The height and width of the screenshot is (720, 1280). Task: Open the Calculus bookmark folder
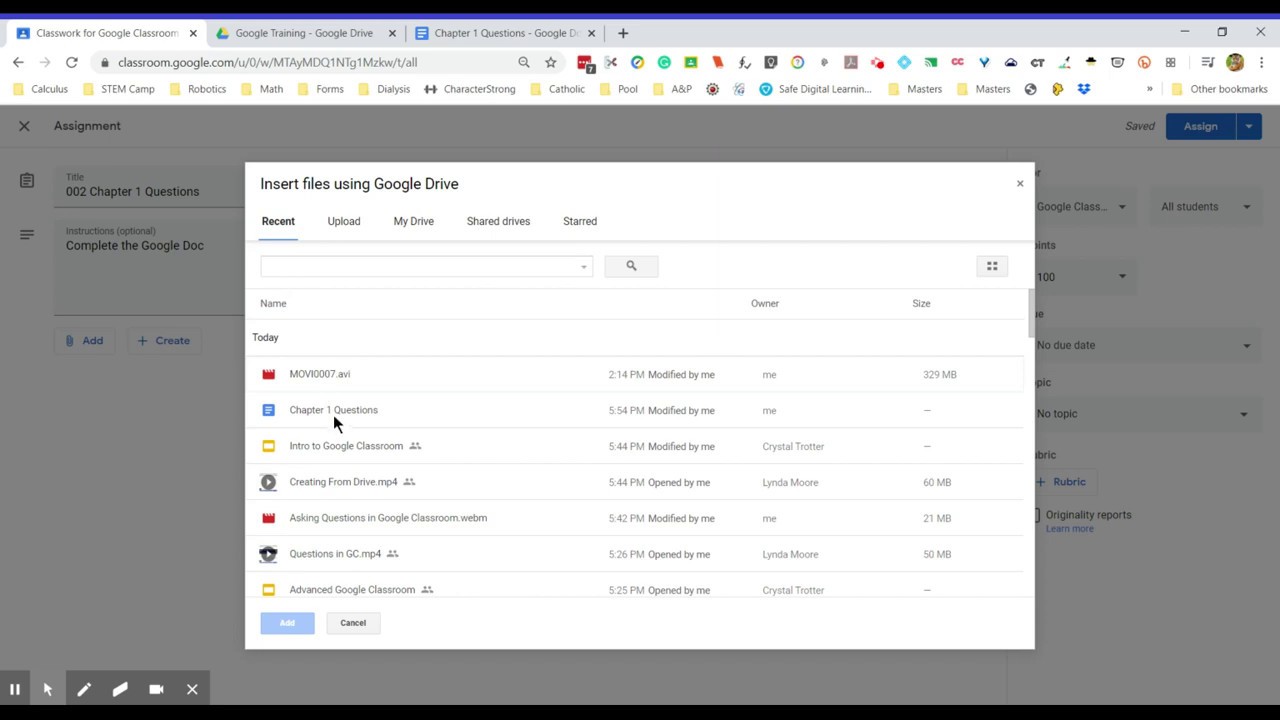41,89
